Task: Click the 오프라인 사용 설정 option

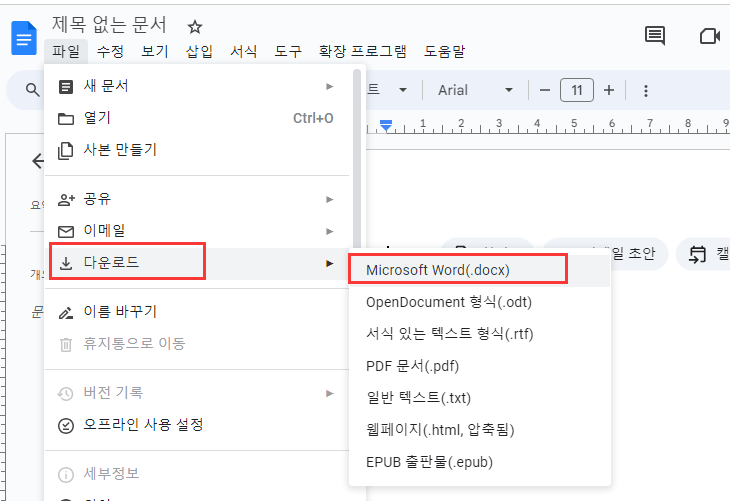Action: 143,425
